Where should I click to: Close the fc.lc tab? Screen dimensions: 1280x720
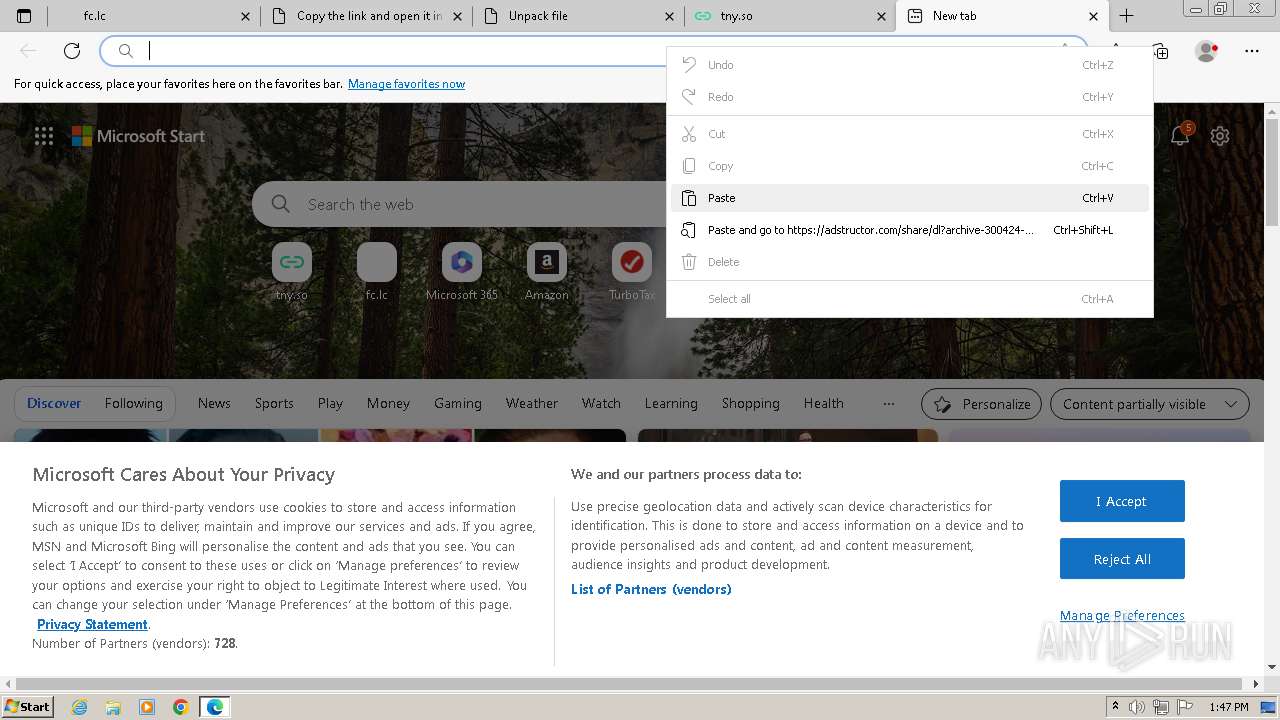click(247, 16)
